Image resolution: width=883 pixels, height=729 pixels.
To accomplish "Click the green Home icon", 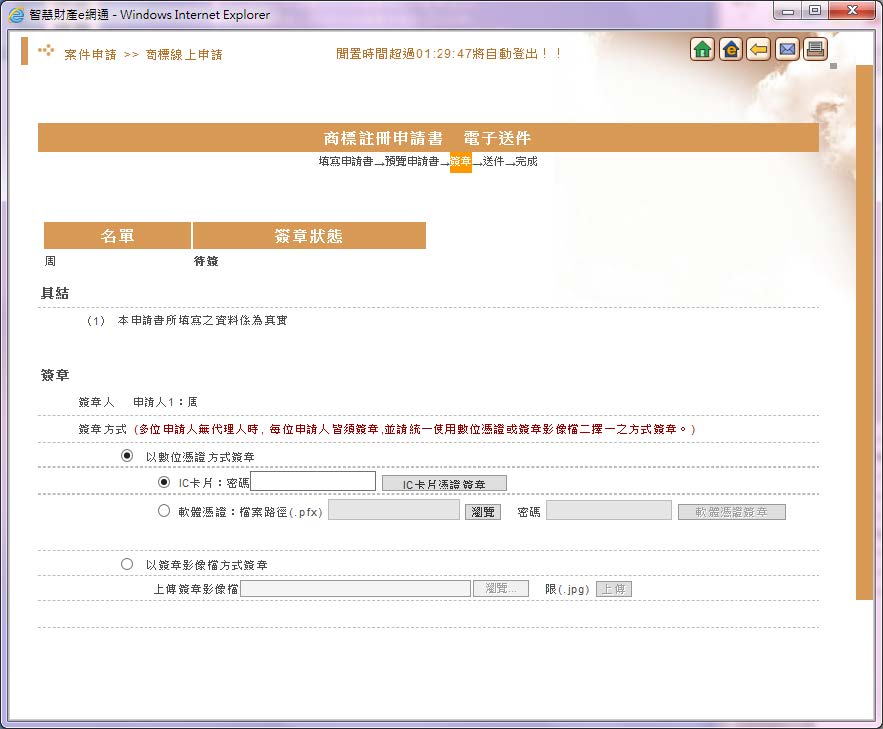I will click(703, 47).
